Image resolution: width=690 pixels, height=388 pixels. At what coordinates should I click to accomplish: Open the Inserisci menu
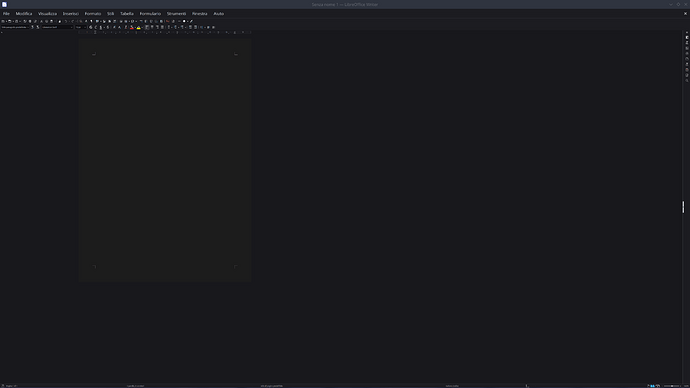tap(70, 14)
